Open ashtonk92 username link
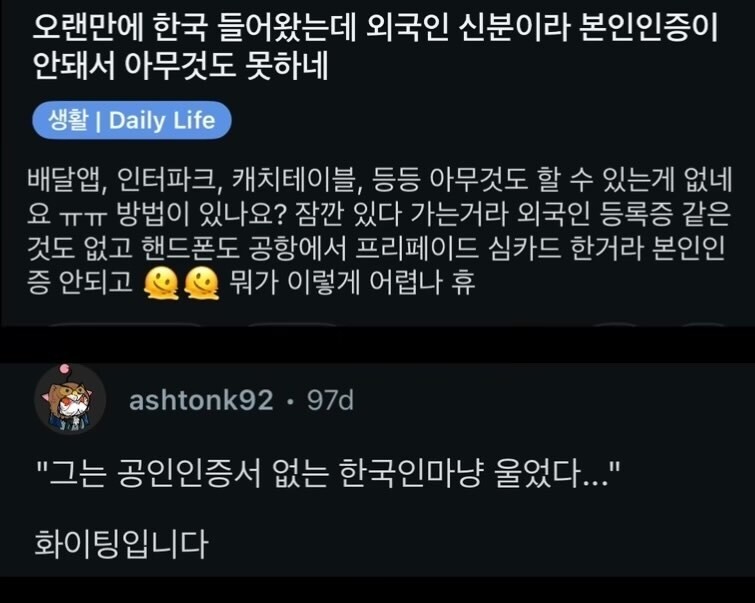755x603 pixels. (x=201, y=400)
